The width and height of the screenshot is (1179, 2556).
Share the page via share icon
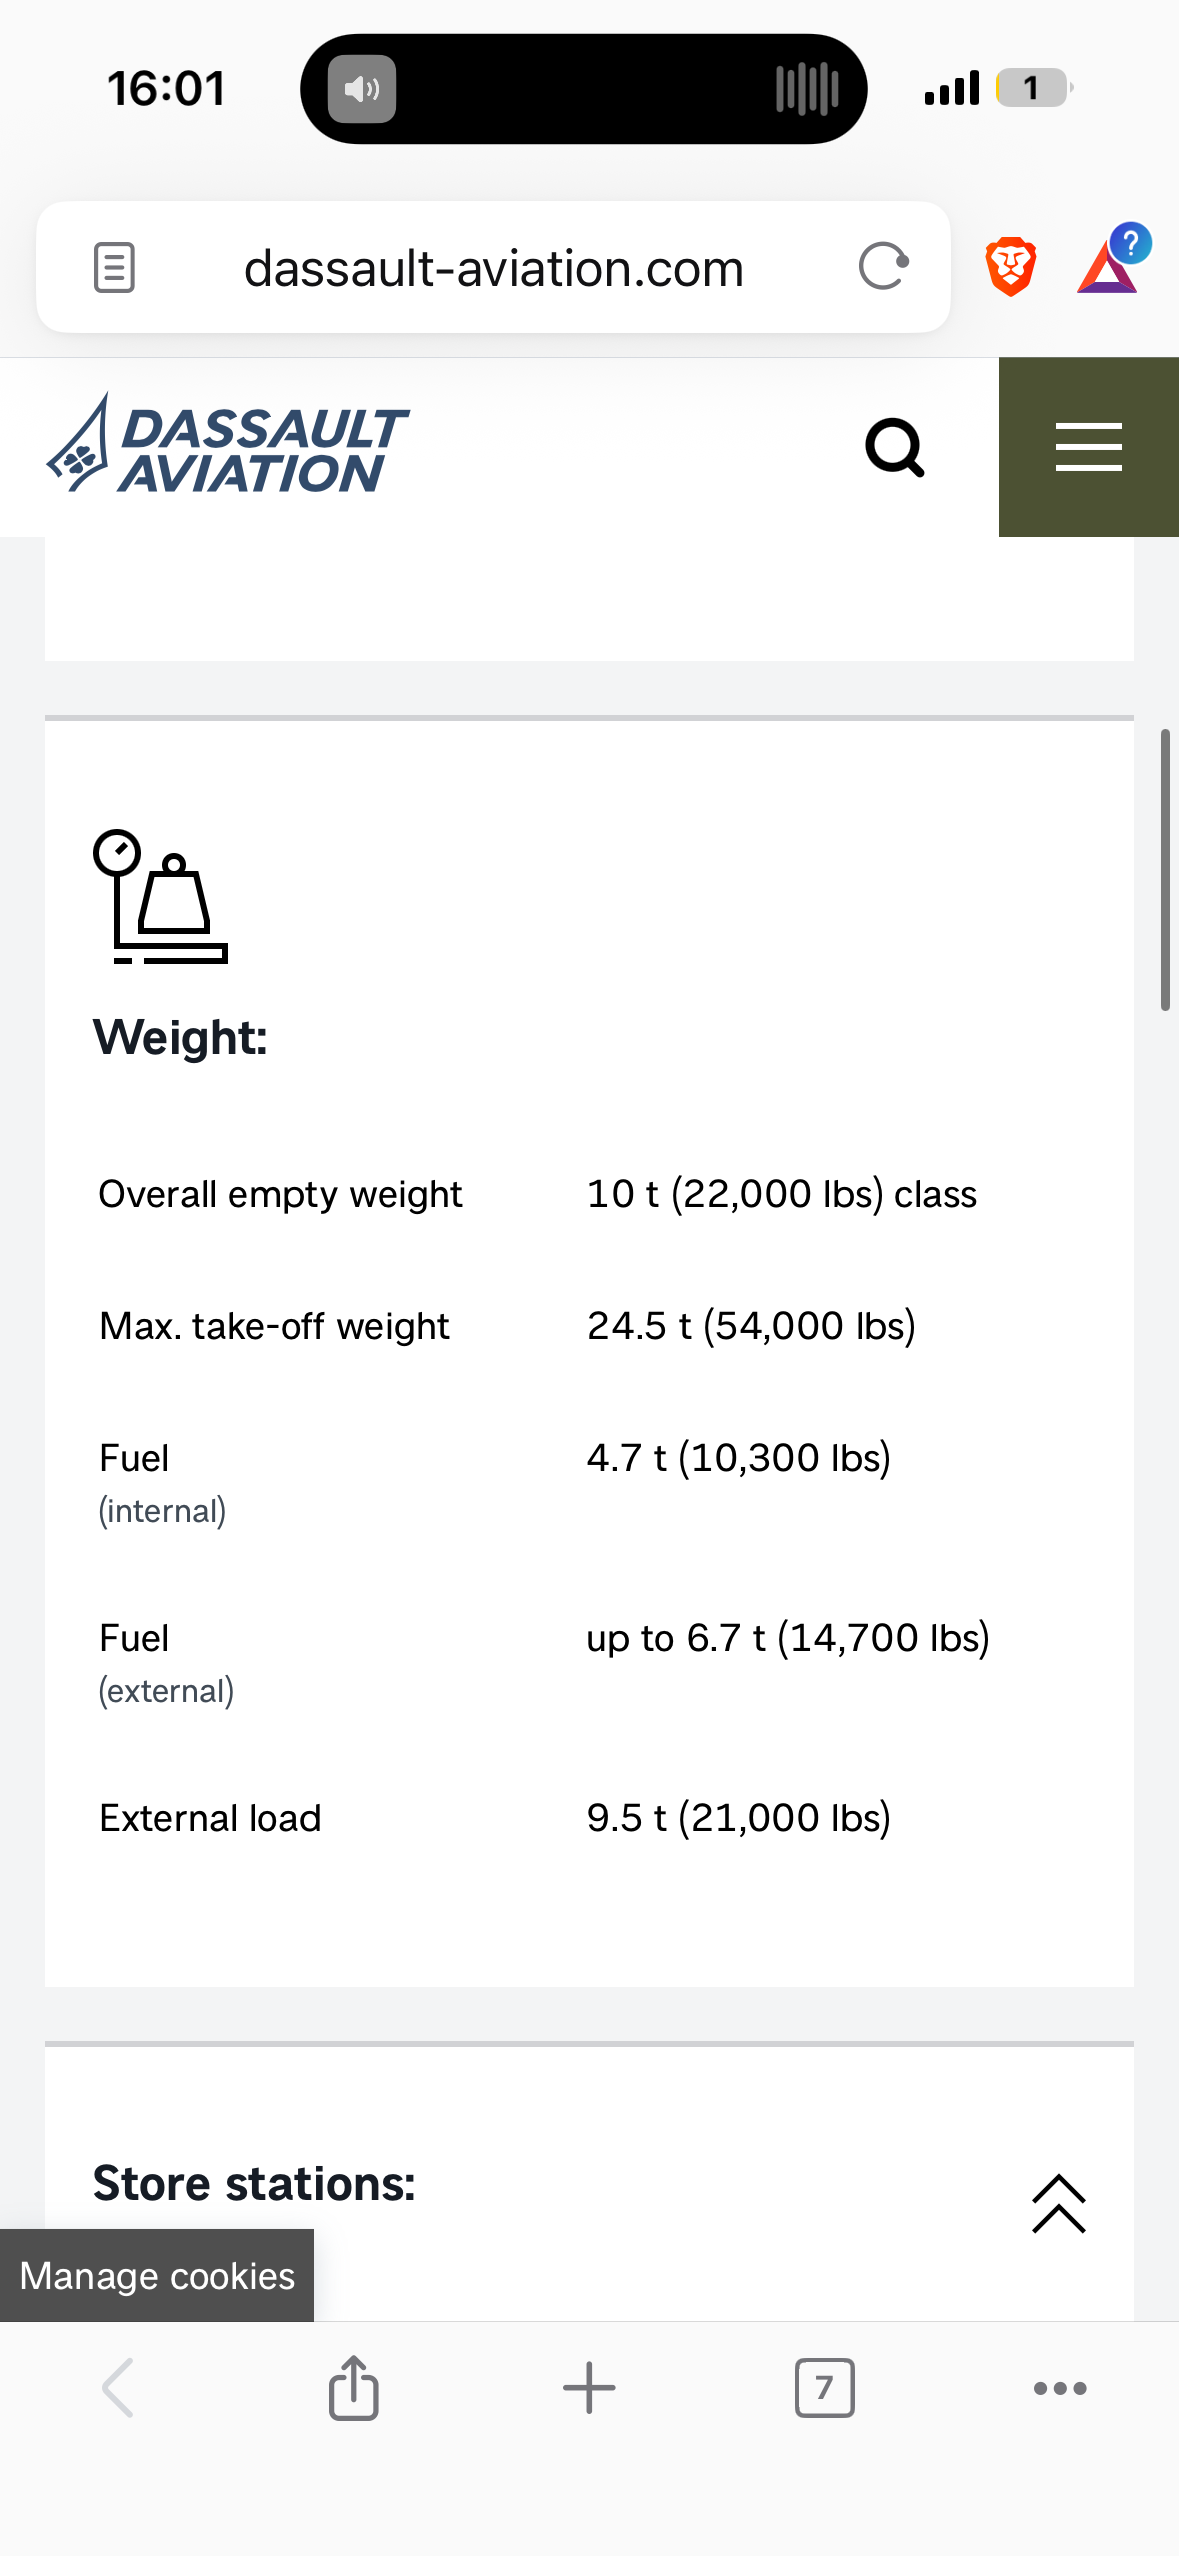(x=354, y=2388)
